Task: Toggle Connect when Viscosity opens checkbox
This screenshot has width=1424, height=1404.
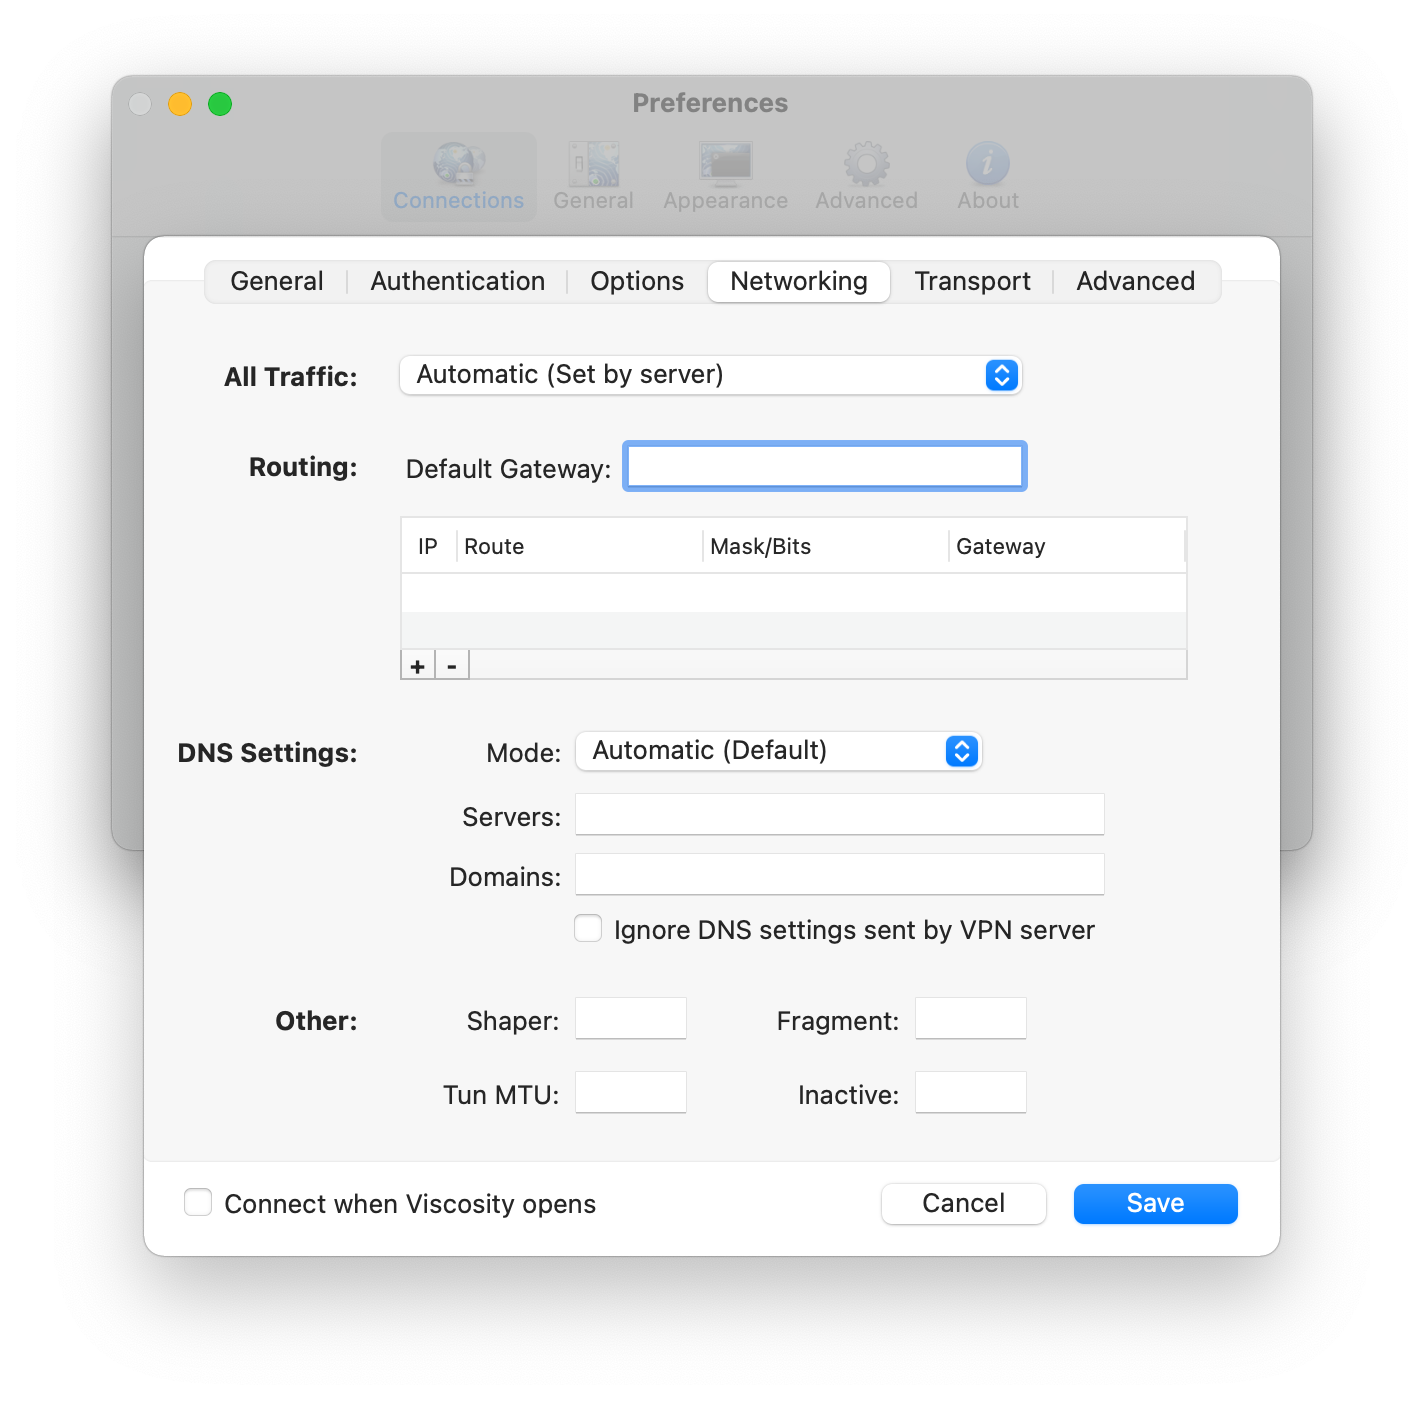Action: coord(198,1203)
